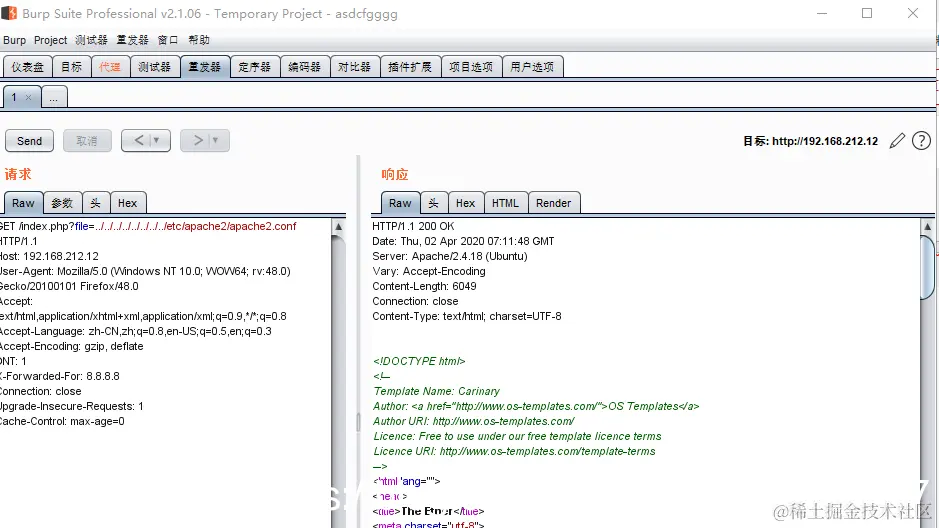Click the Accept-Encoding: gzip, deflate line
This screenshot has width=939, height=528.
click(x=71, y=347)
